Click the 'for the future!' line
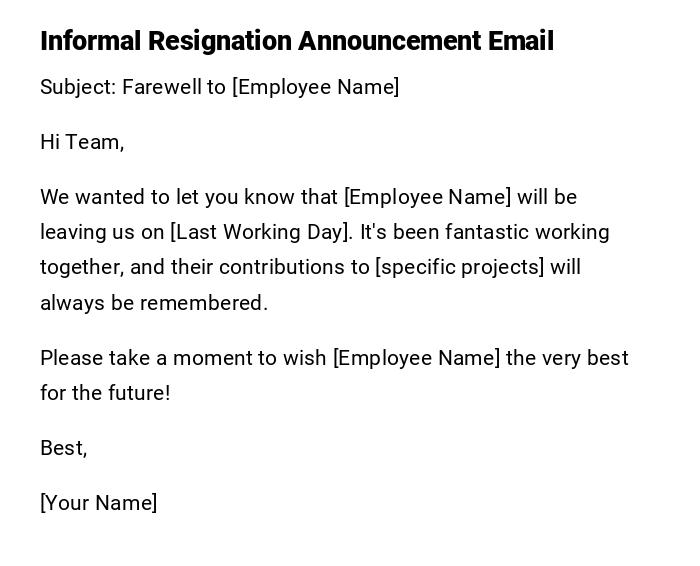Image resolution: width=700 pixels, height=566 pixels. [x=105, y=393]
